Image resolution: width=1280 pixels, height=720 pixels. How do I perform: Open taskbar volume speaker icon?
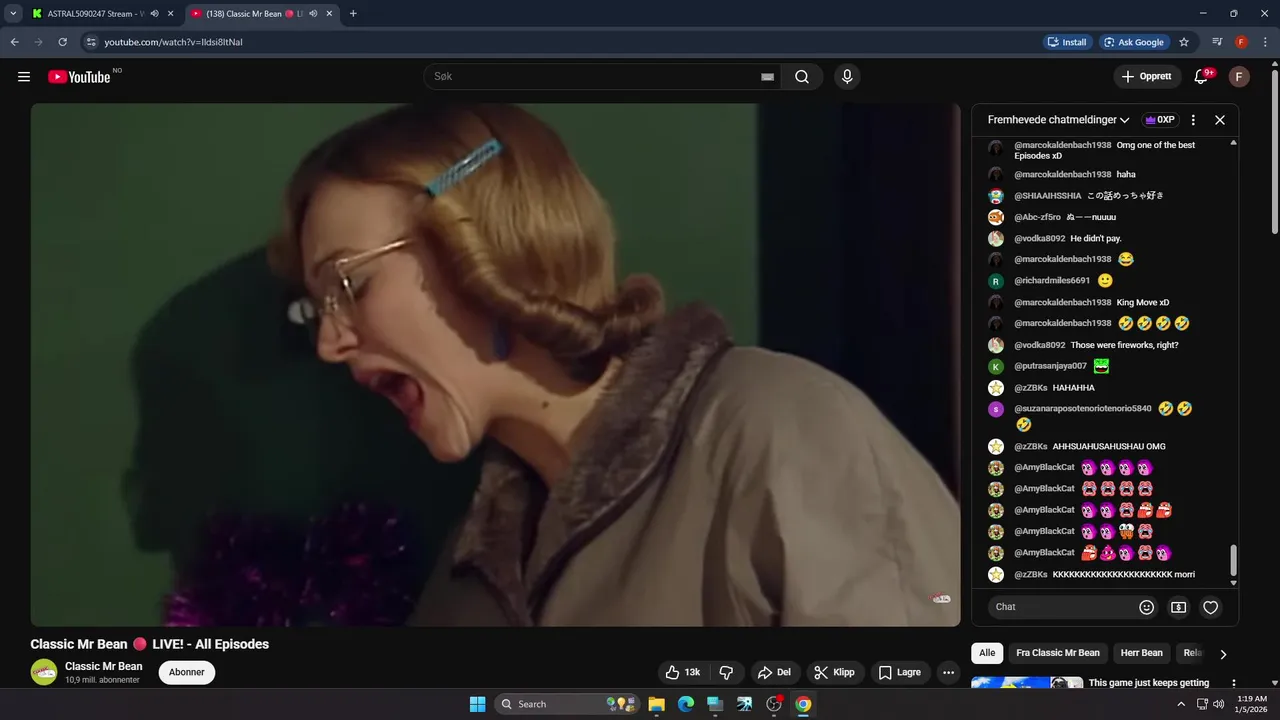point(1219,704)
